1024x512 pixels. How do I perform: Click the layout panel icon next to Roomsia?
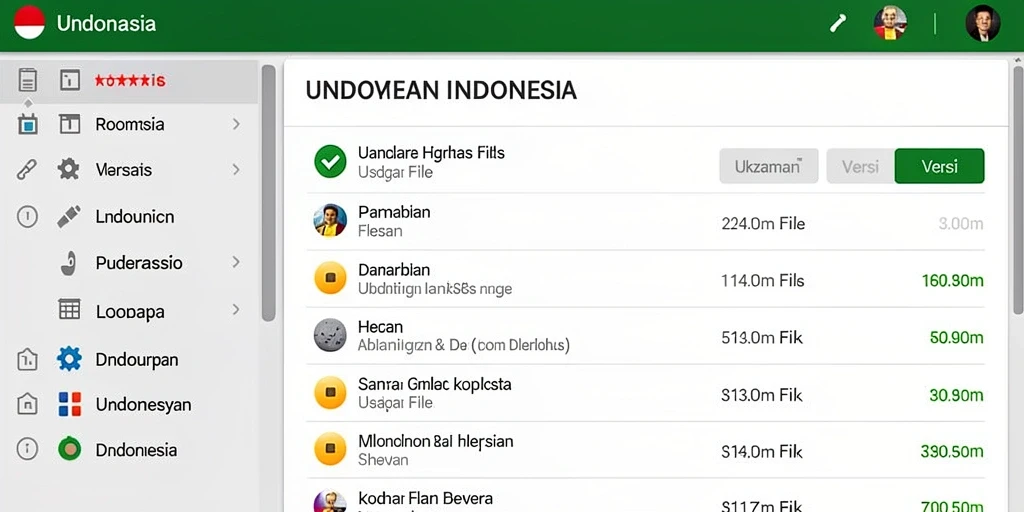pyautogui.click(x=69, y=124)
